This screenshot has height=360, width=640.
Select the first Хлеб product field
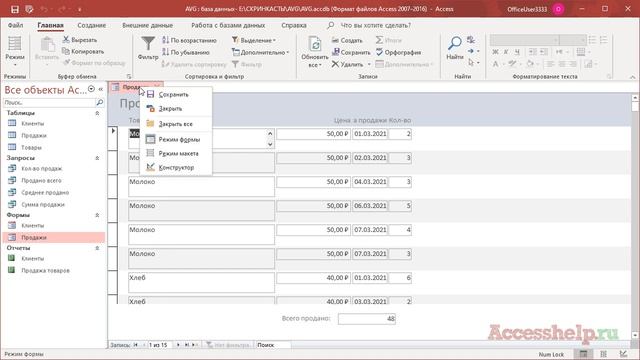coord(201,282)
